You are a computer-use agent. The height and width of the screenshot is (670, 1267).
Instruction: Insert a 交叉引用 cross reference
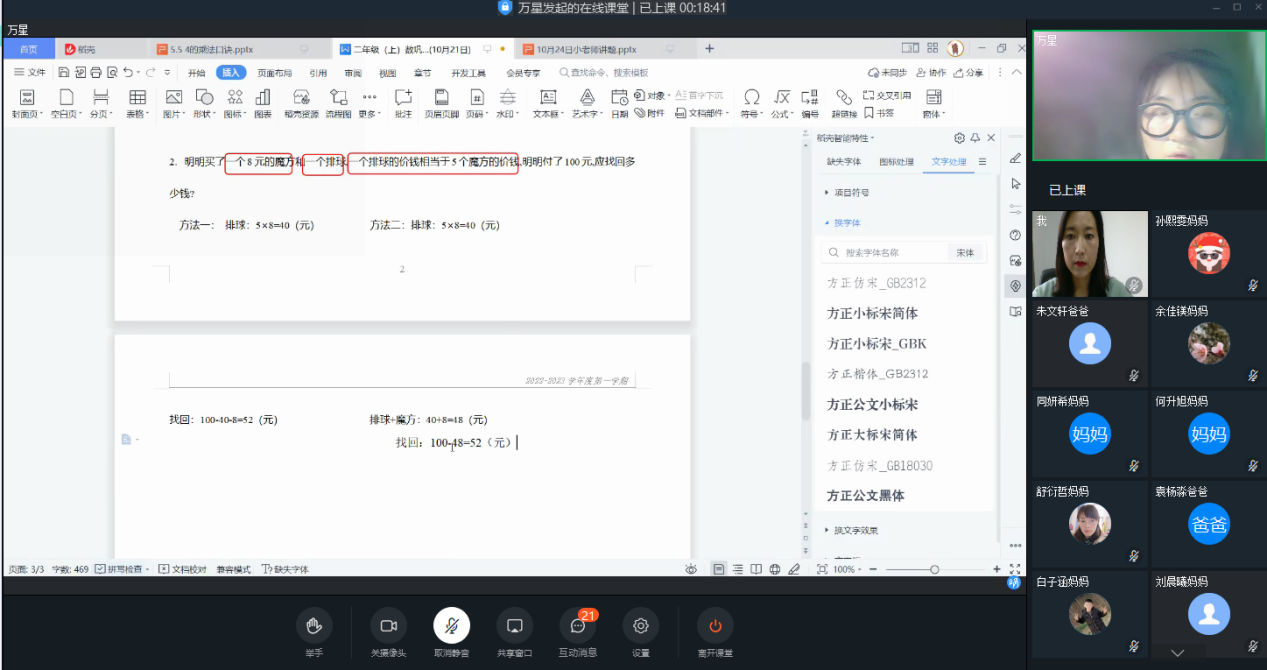click(x=887, y=96)
